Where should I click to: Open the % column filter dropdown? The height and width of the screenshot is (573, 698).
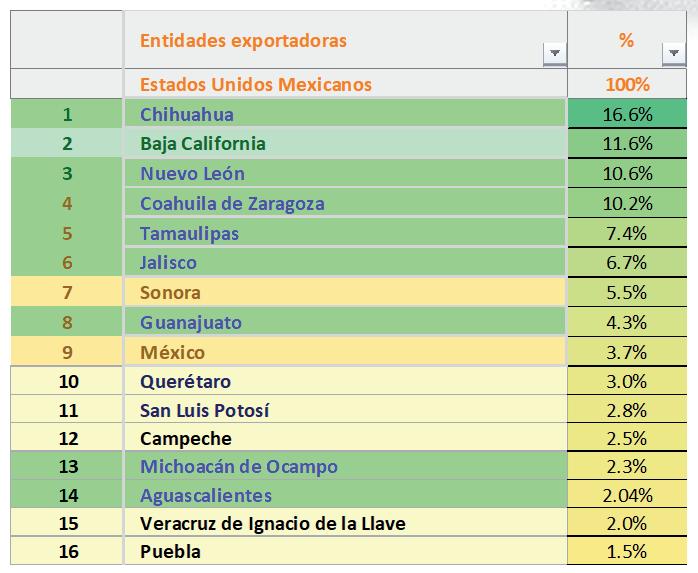pyautogui.click(x=674, y=53)
